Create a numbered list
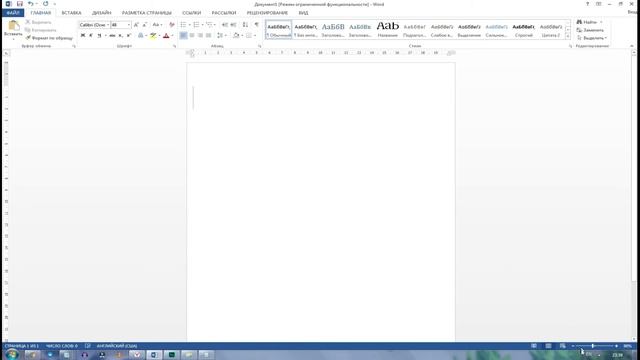 (196, 25)
